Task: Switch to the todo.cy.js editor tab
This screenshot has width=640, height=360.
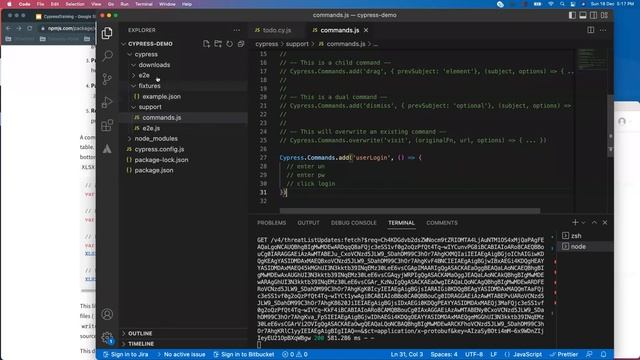Action: tap(277, 30)
